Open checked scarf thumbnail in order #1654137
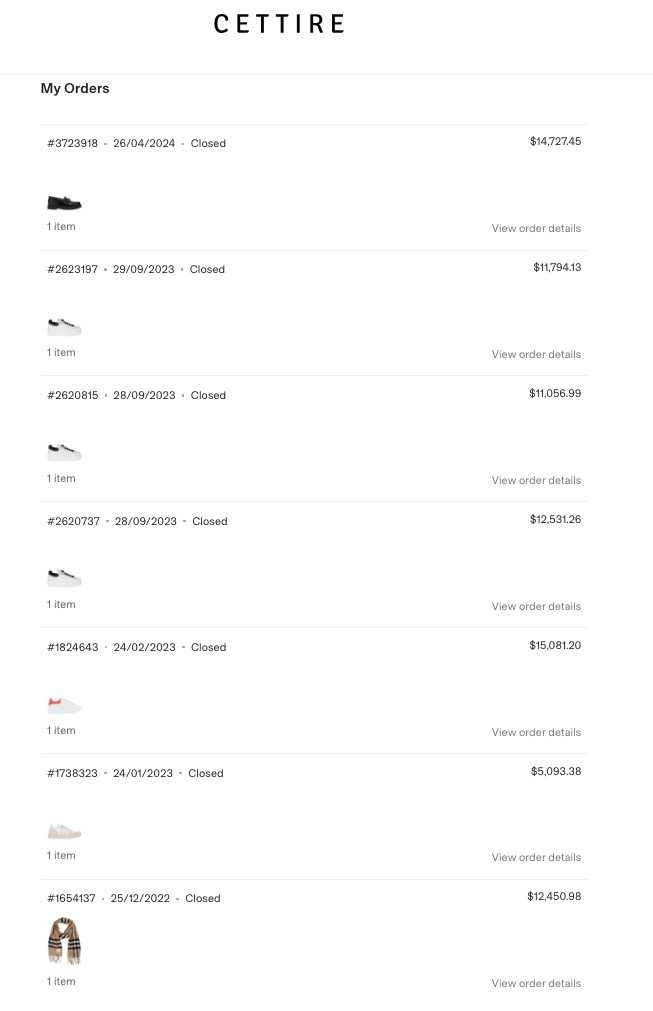 pos(64,941)
